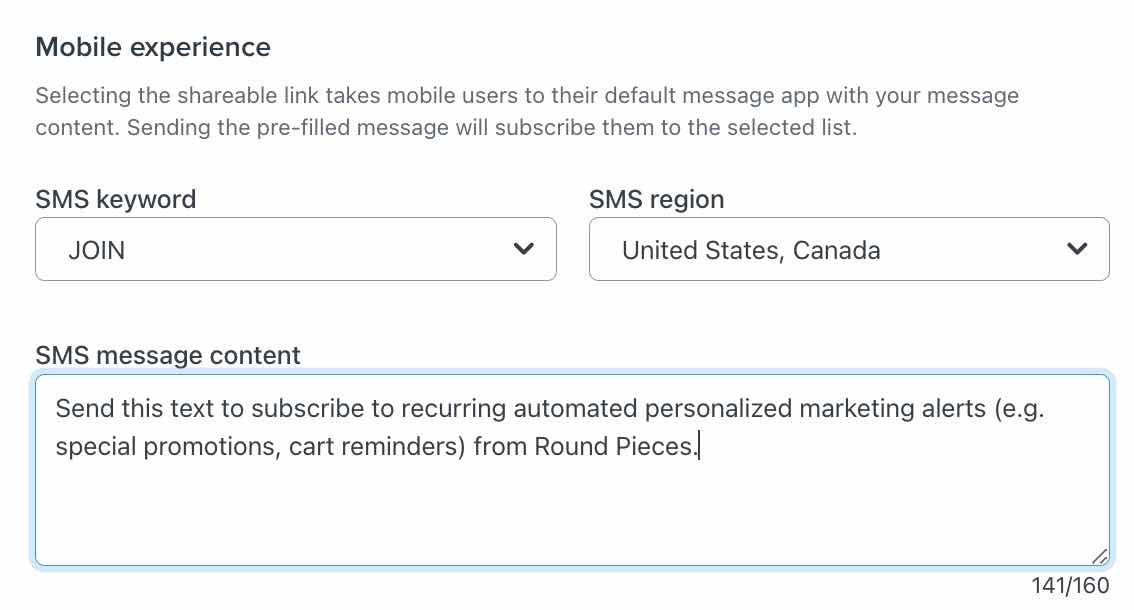Click the SMS keyword label
Screen dimensions: 1134x610
115,199
